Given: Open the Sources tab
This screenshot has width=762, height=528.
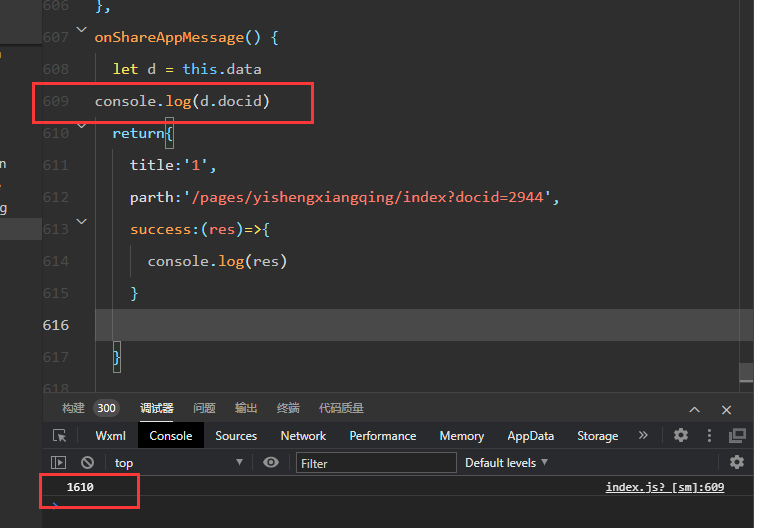Looking at the screenshot, I should (x=236, y=436).
